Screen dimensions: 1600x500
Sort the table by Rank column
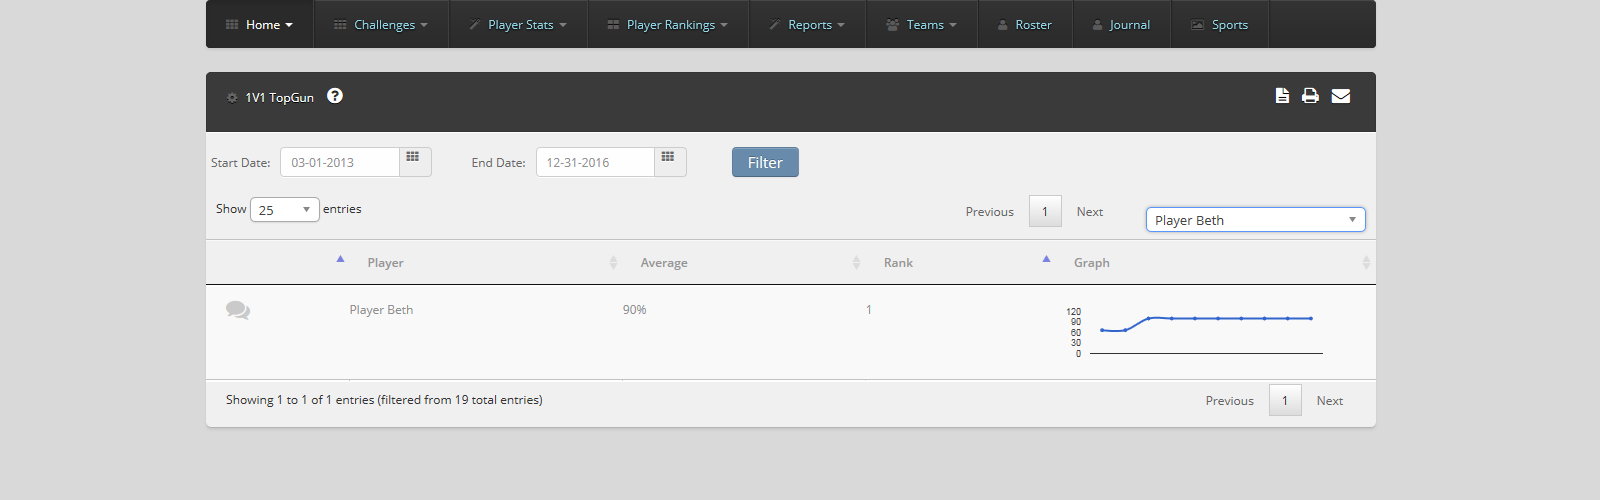tap(898, 263)
